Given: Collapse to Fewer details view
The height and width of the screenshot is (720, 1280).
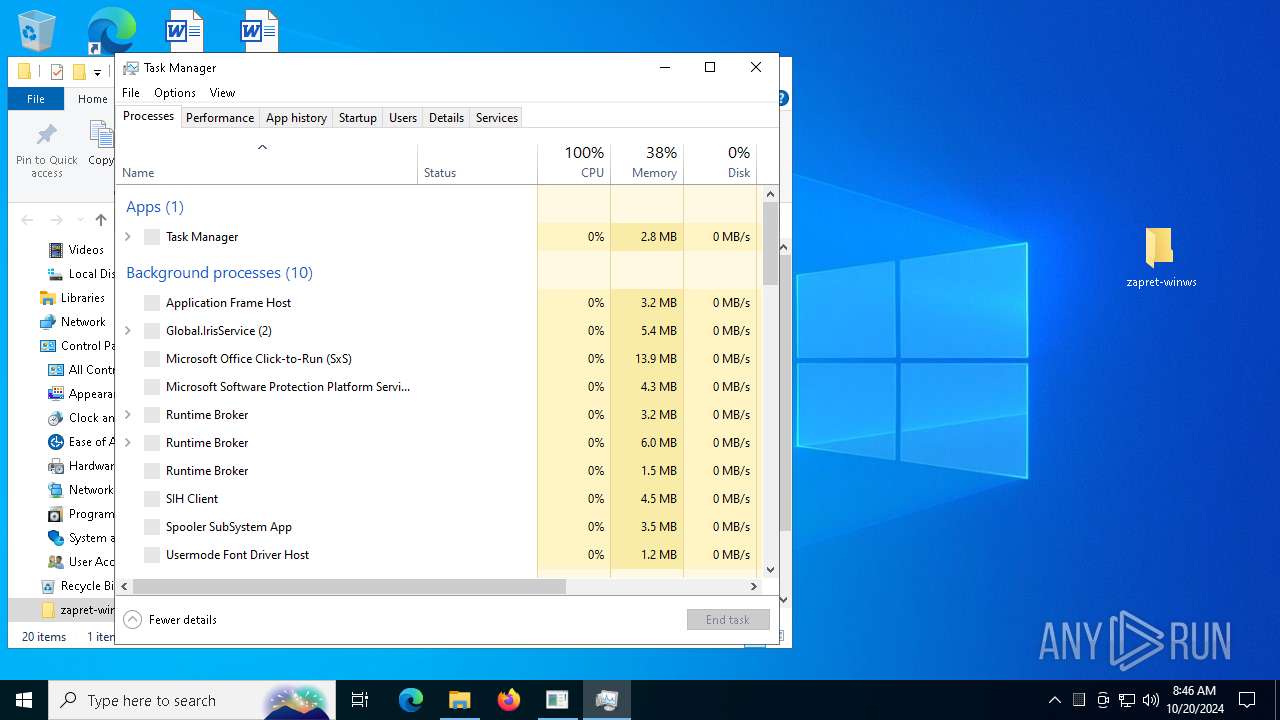Looking at the screenshot, I should point(171,620).
